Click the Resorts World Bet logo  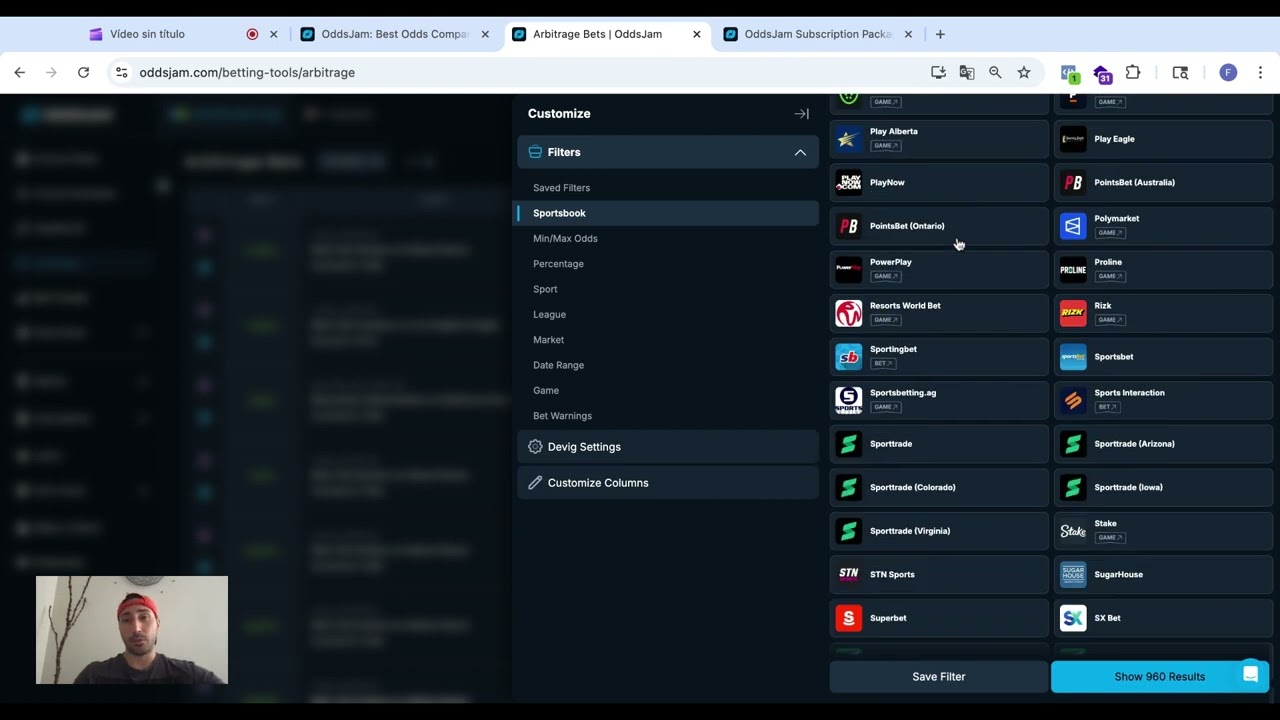pyautogui.click(x=848, y=313)
